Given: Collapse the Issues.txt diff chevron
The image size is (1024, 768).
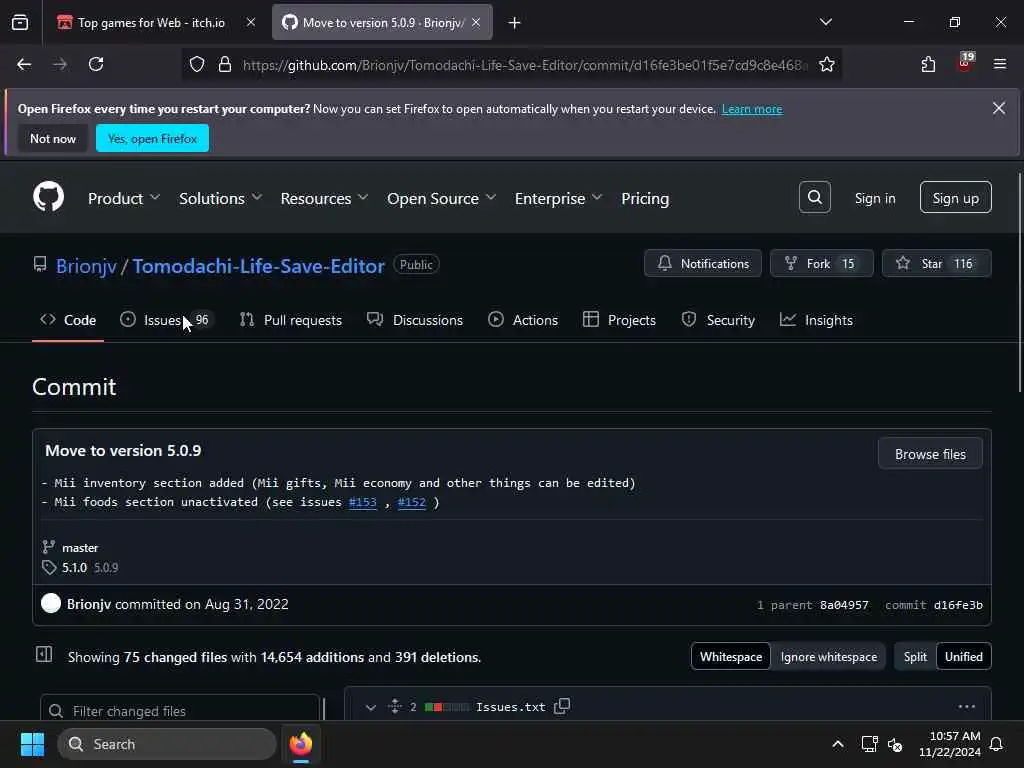Looking at the screenshot, I should point(370,707).
